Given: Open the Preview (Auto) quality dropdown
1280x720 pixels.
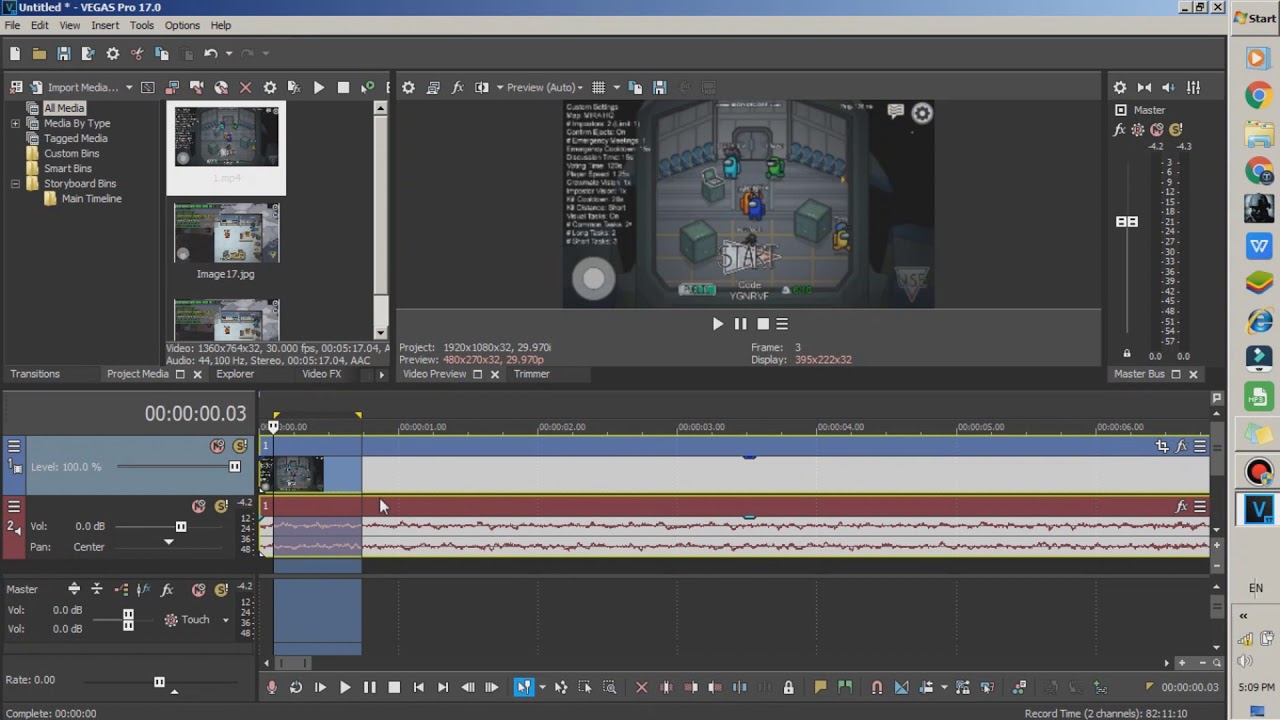Looking at the screenshot, I should pyautogui.click(x=543, y=87).
